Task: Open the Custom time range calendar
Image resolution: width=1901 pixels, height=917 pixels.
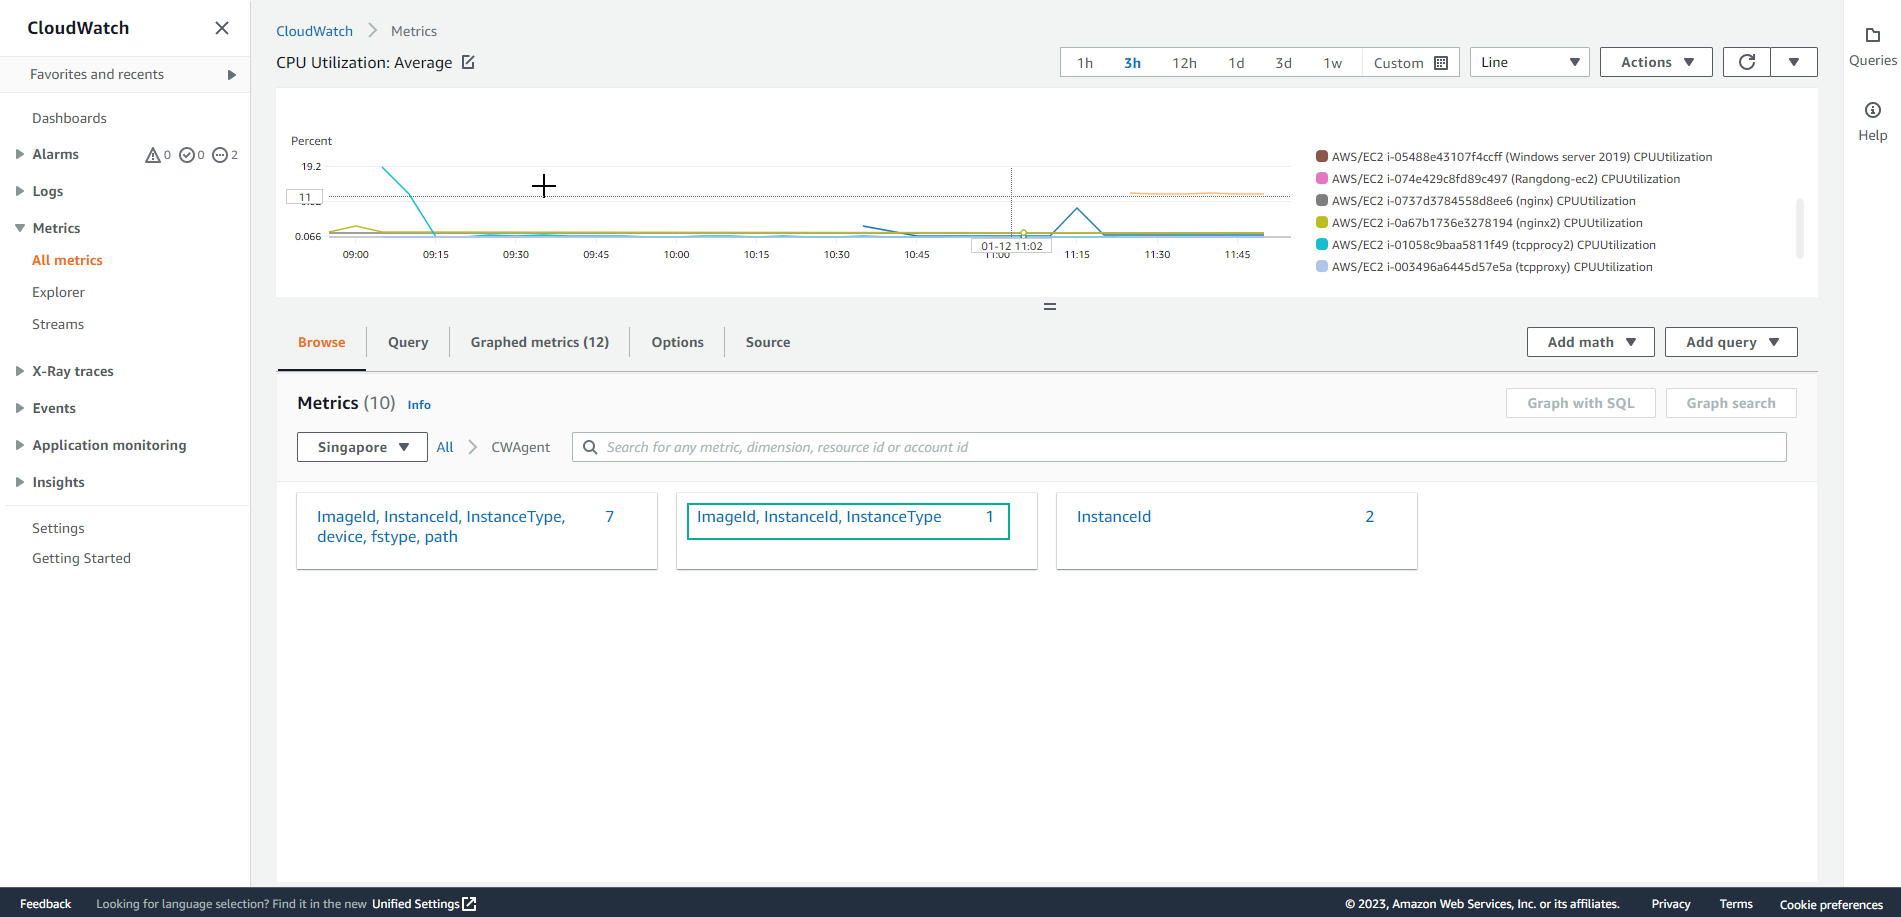Action: [1410, 63]
